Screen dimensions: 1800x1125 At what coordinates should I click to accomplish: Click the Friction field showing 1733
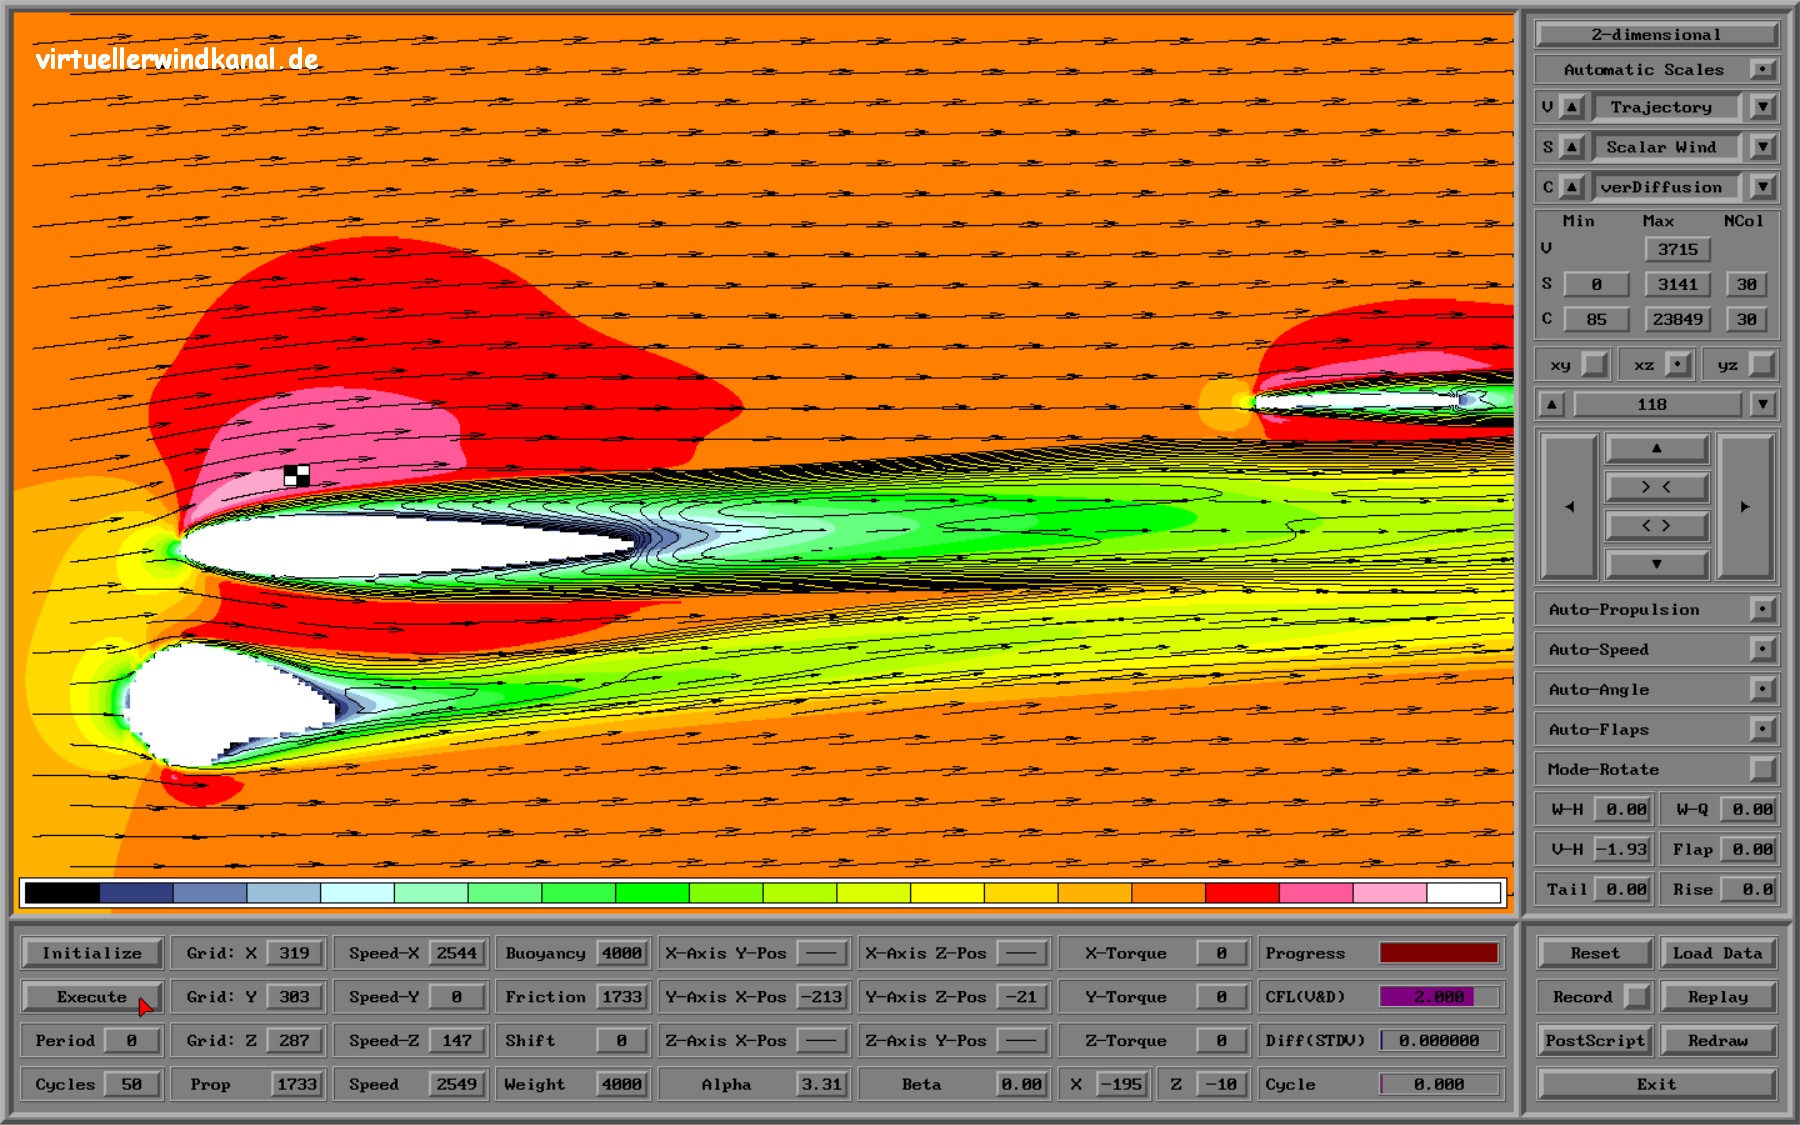tap(621, 997)
